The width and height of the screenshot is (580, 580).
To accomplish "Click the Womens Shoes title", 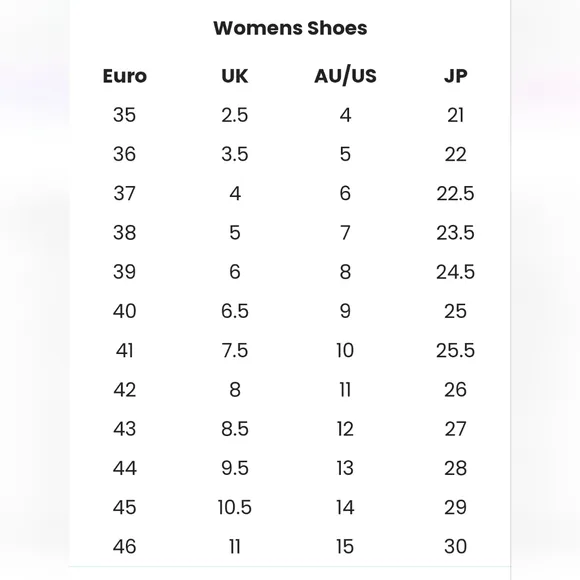I will 290,28.
